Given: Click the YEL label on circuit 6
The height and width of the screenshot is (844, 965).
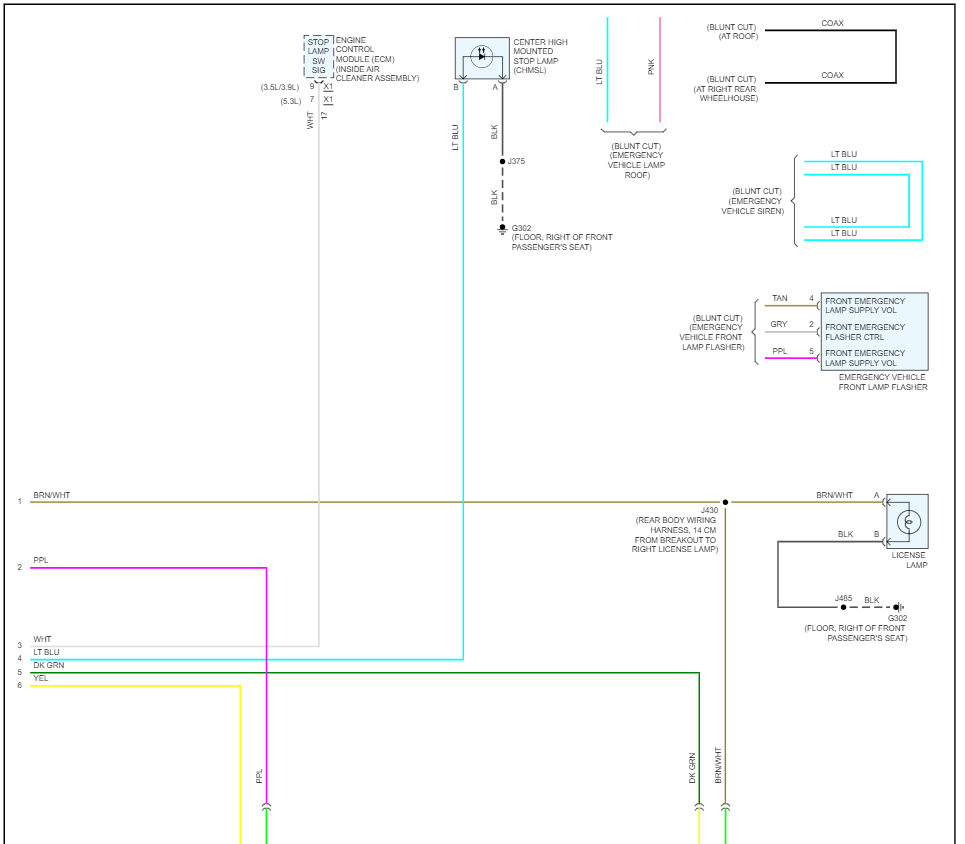Looking at the screenshot, I should pyautogui.click(x=40, y=678).
